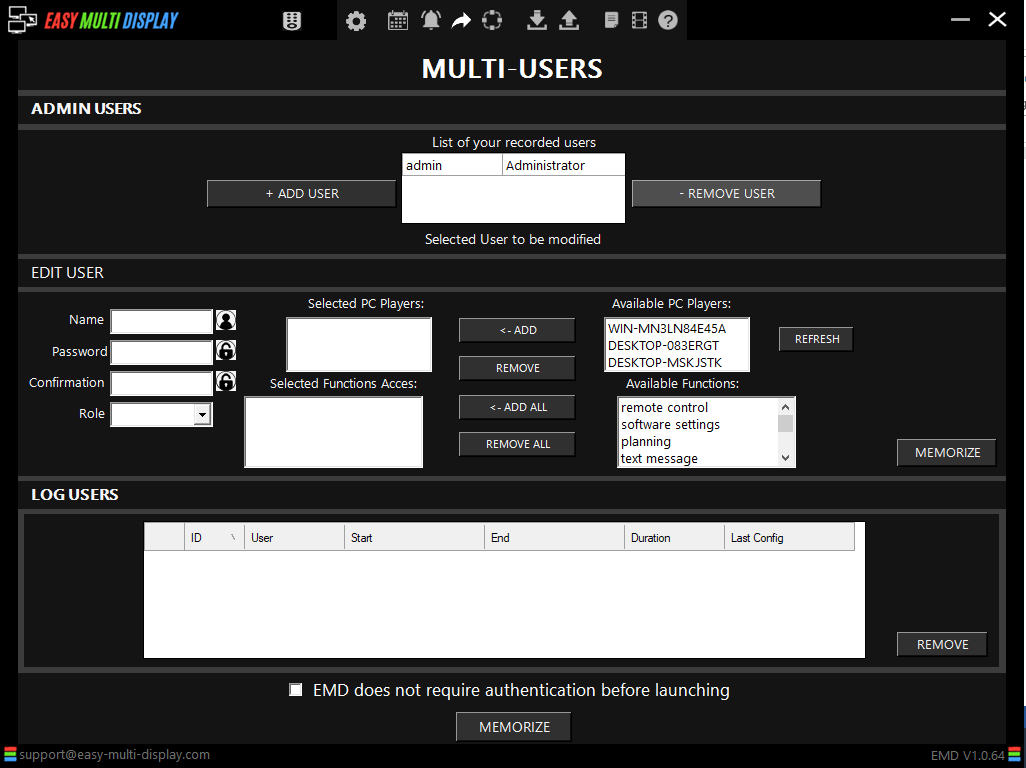Click the download arrow icon in toolbar
This screenshot has width=1026, height=768.
click(537, 20)
